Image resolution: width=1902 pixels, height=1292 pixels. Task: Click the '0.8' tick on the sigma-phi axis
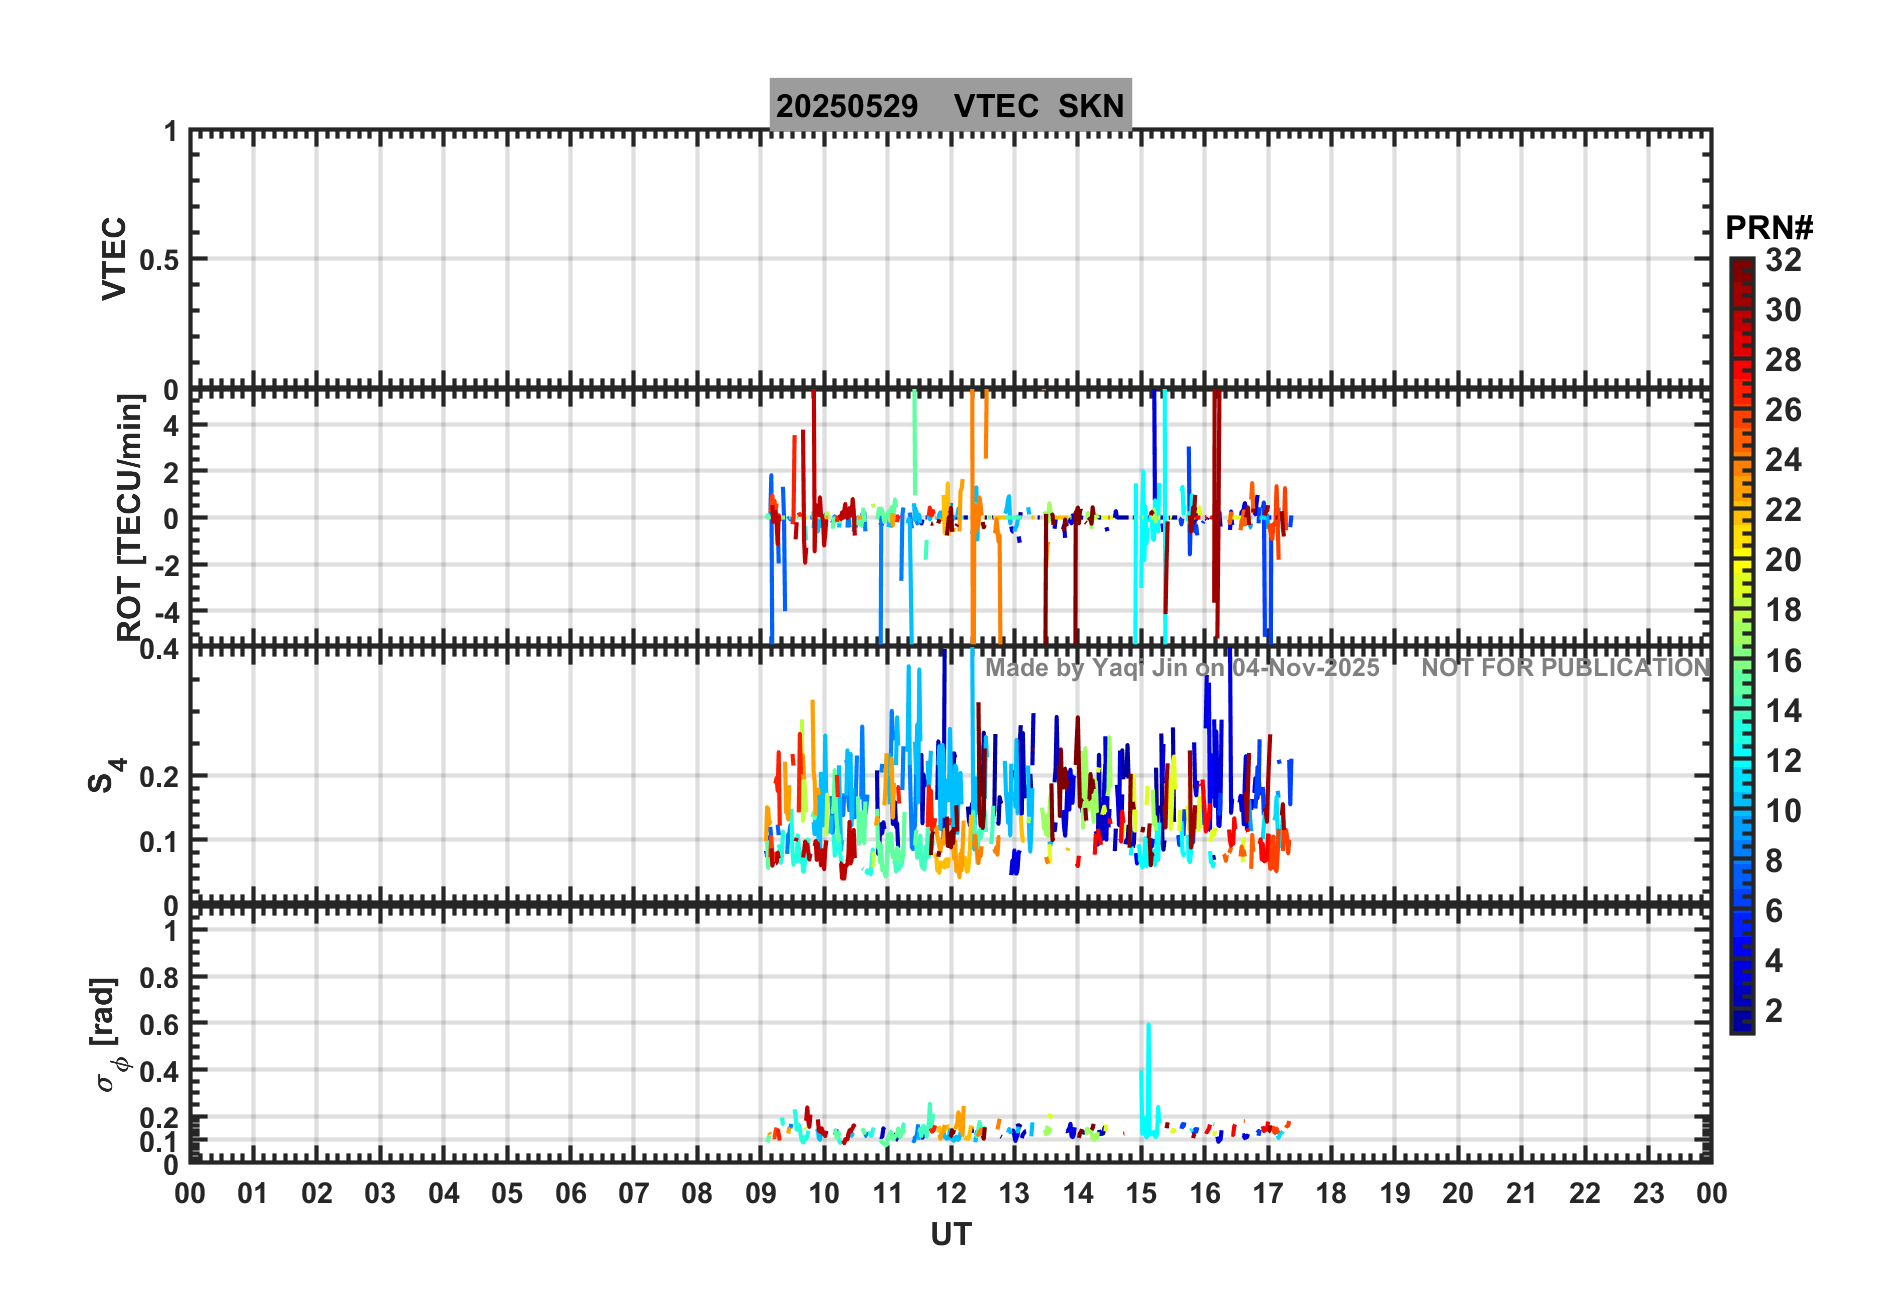pyautogui.click(x=159, y=977)
